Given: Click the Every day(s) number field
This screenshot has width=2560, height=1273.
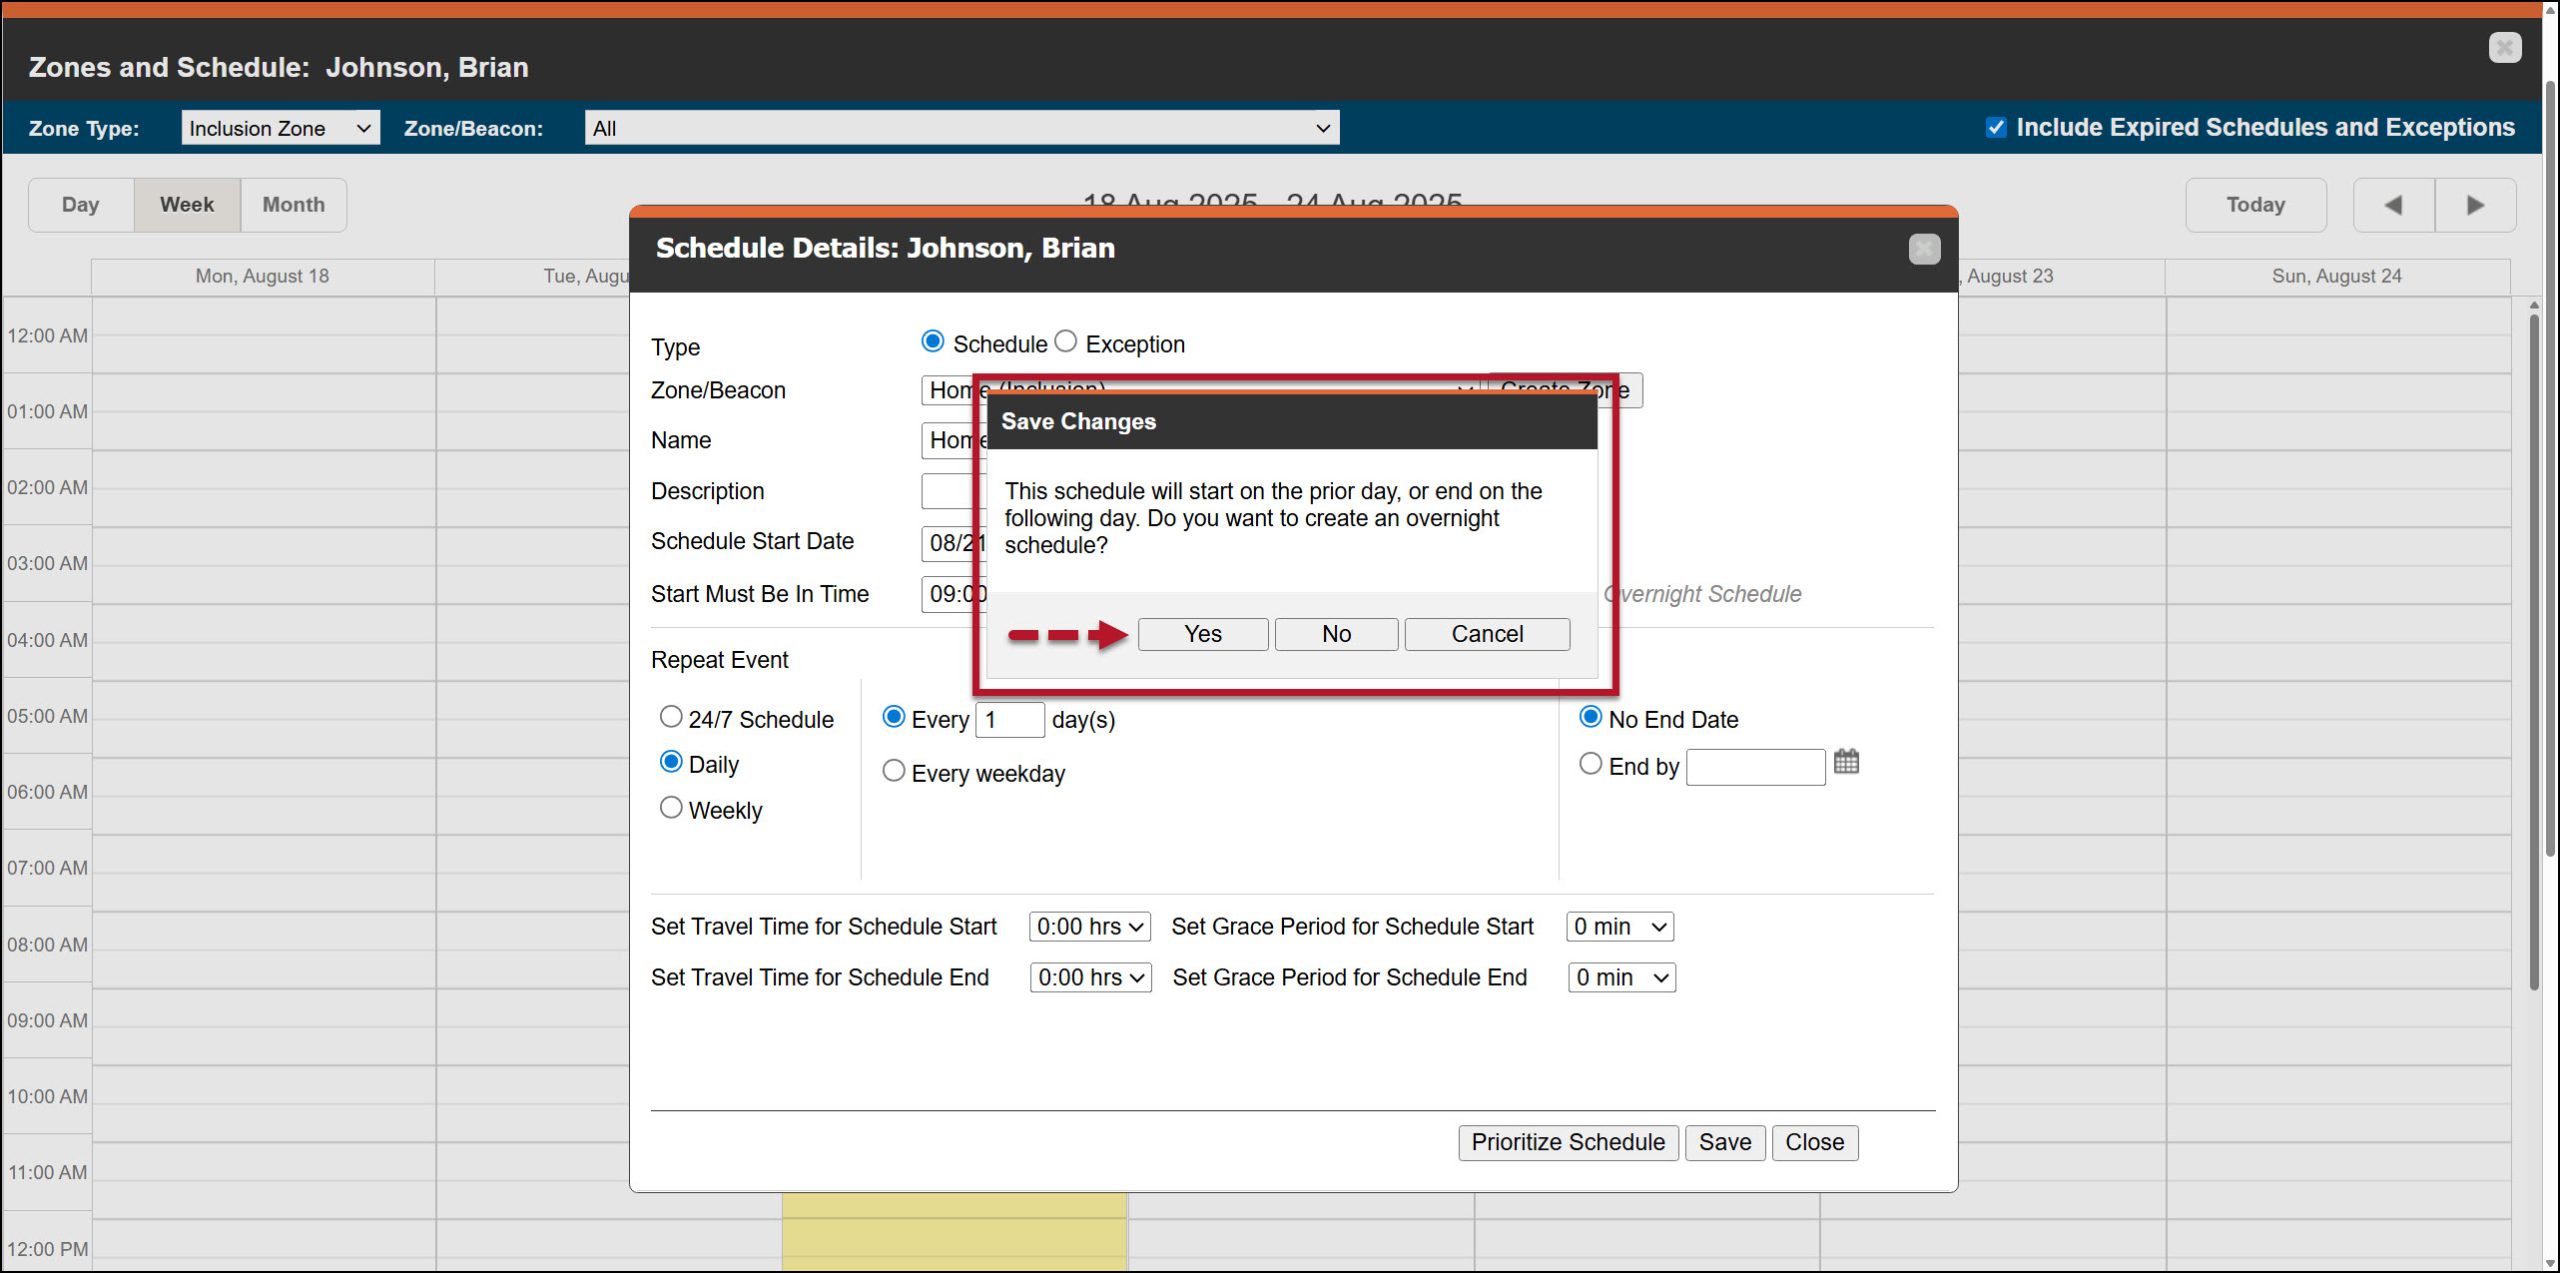Looking at the screenshot, I should tap(1008, 720).
